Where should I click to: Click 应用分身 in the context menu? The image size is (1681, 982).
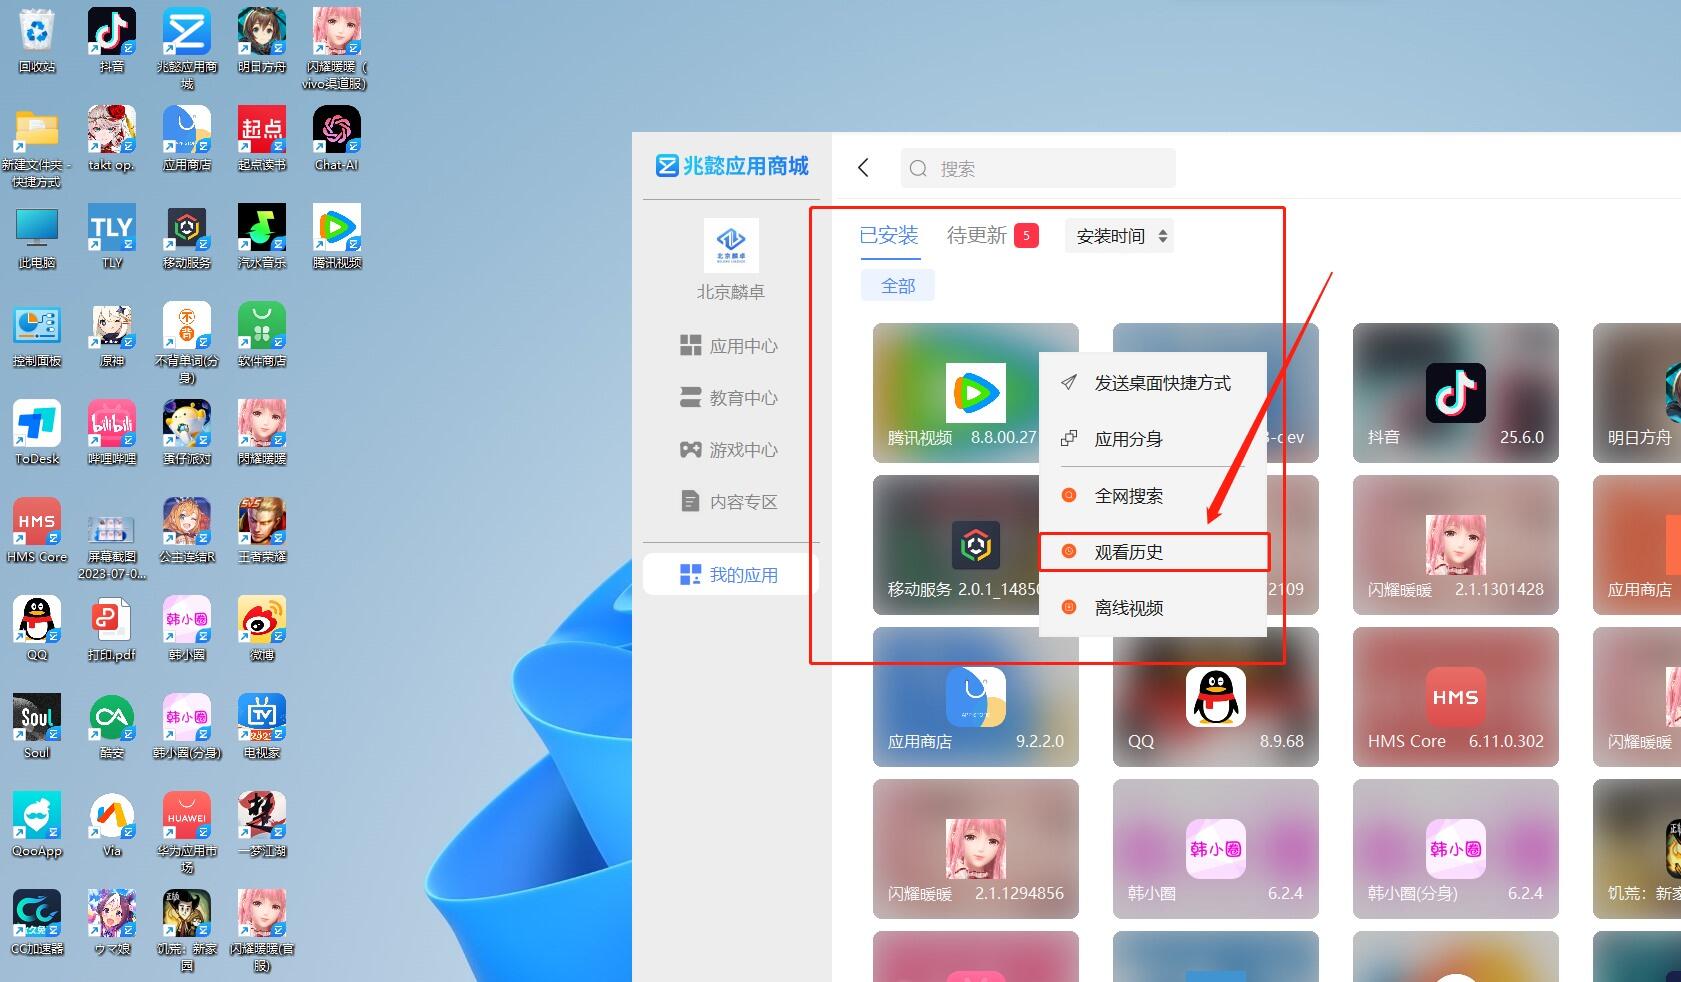pos(1128,439)
